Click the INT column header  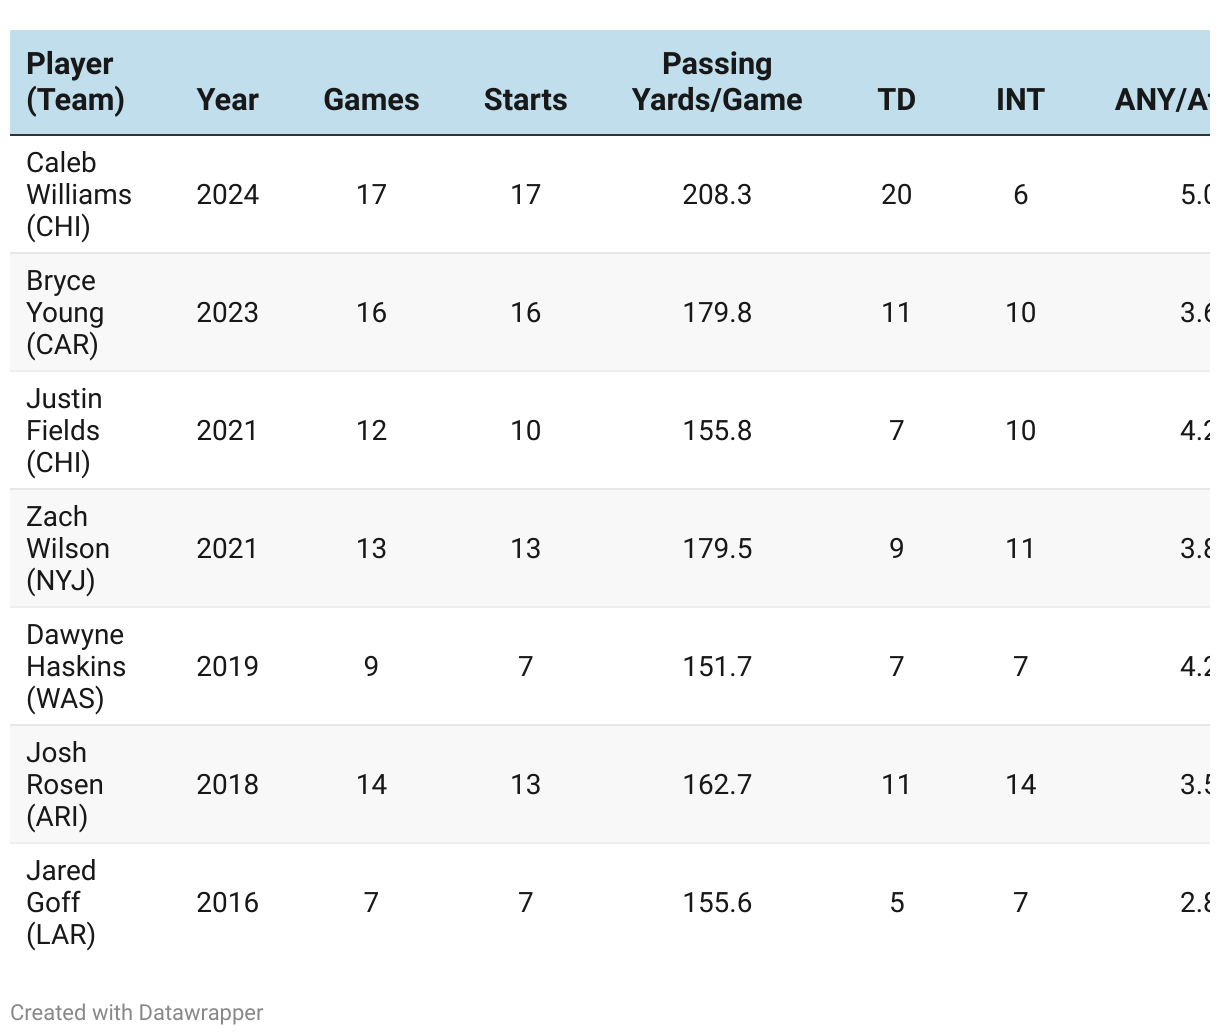tap(1020, 100)
